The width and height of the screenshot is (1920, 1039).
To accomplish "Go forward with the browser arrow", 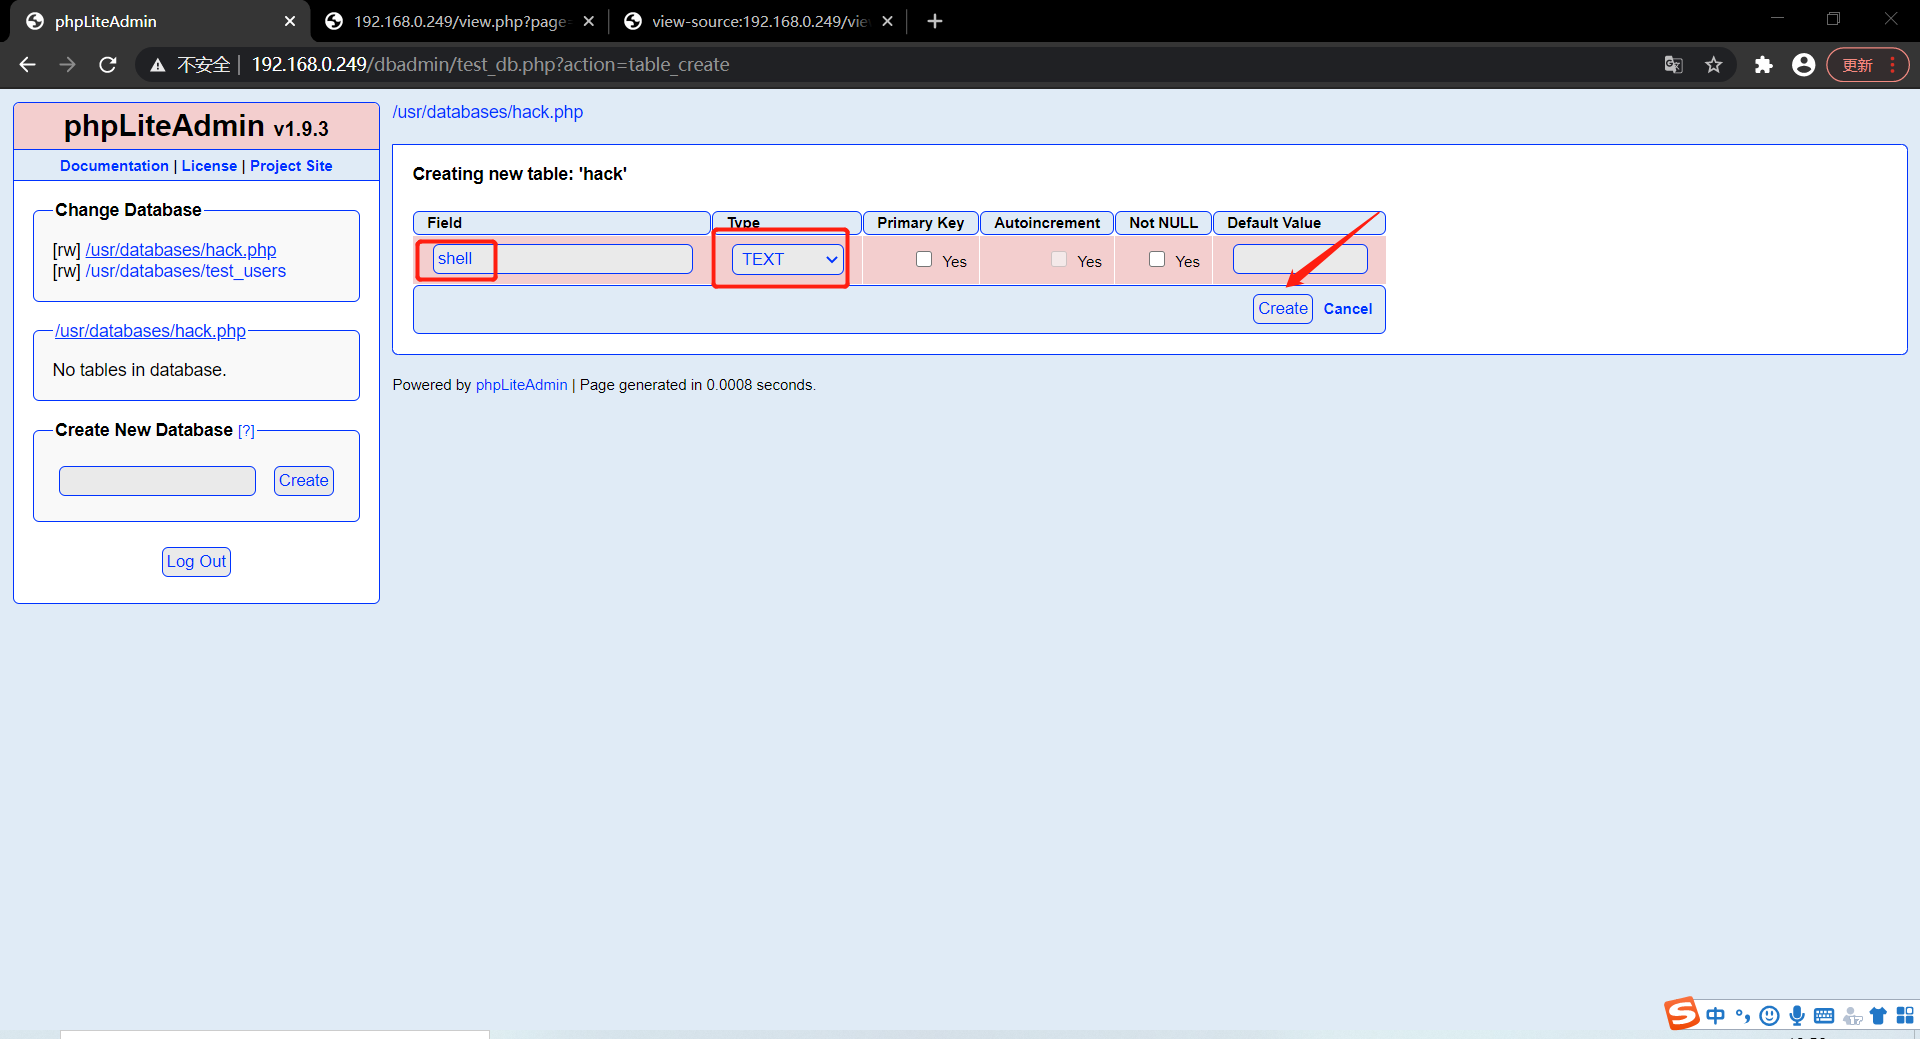I will pyautogui.click(x=67, y=65).
